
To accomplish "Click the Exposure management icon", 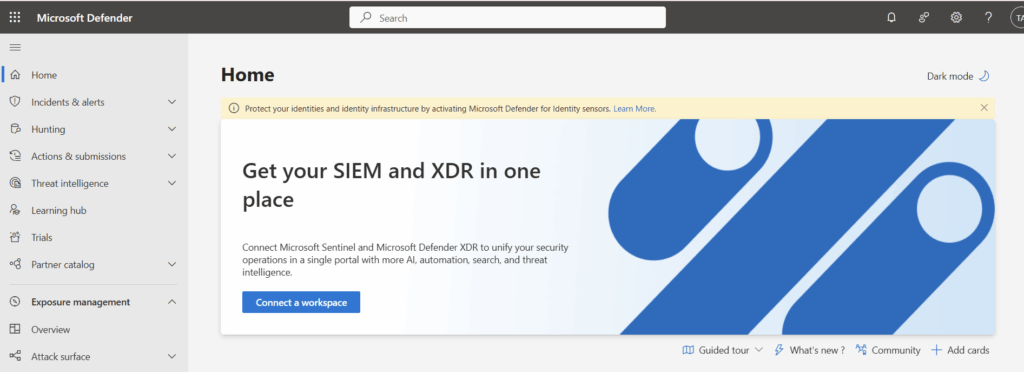I will point(15,302).
